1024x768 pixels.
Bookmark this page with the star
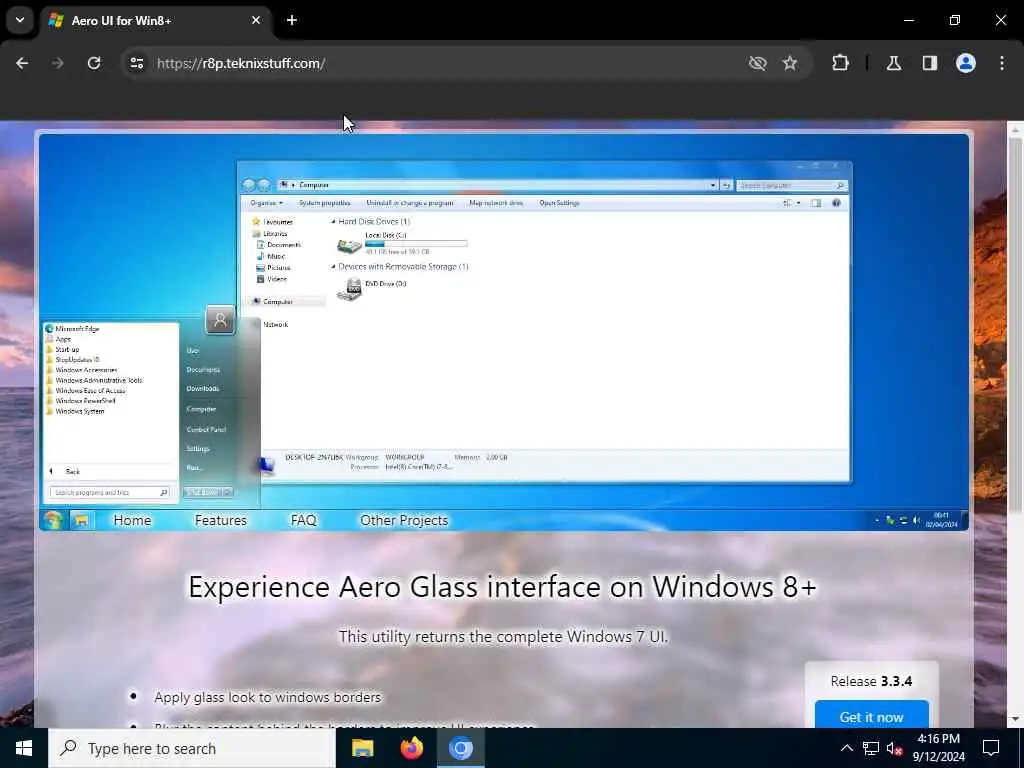click(x=790, y=63)
